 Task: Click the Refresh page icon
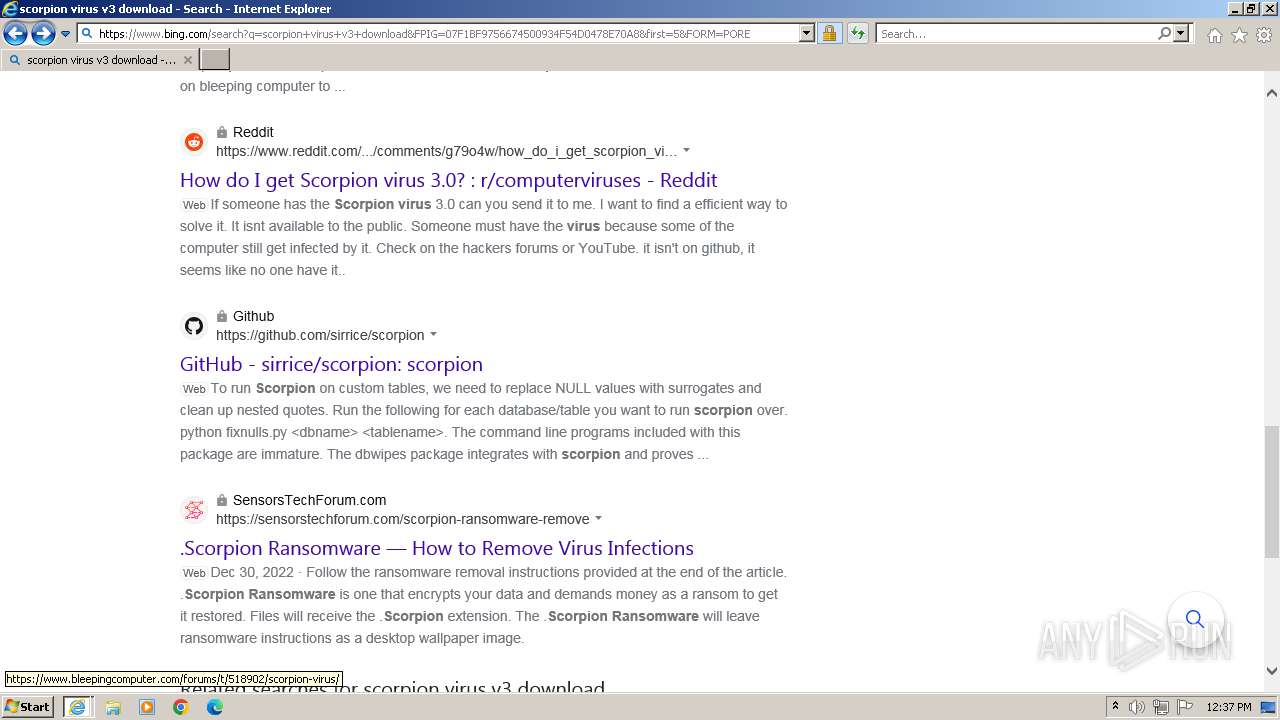coord(857,33)
